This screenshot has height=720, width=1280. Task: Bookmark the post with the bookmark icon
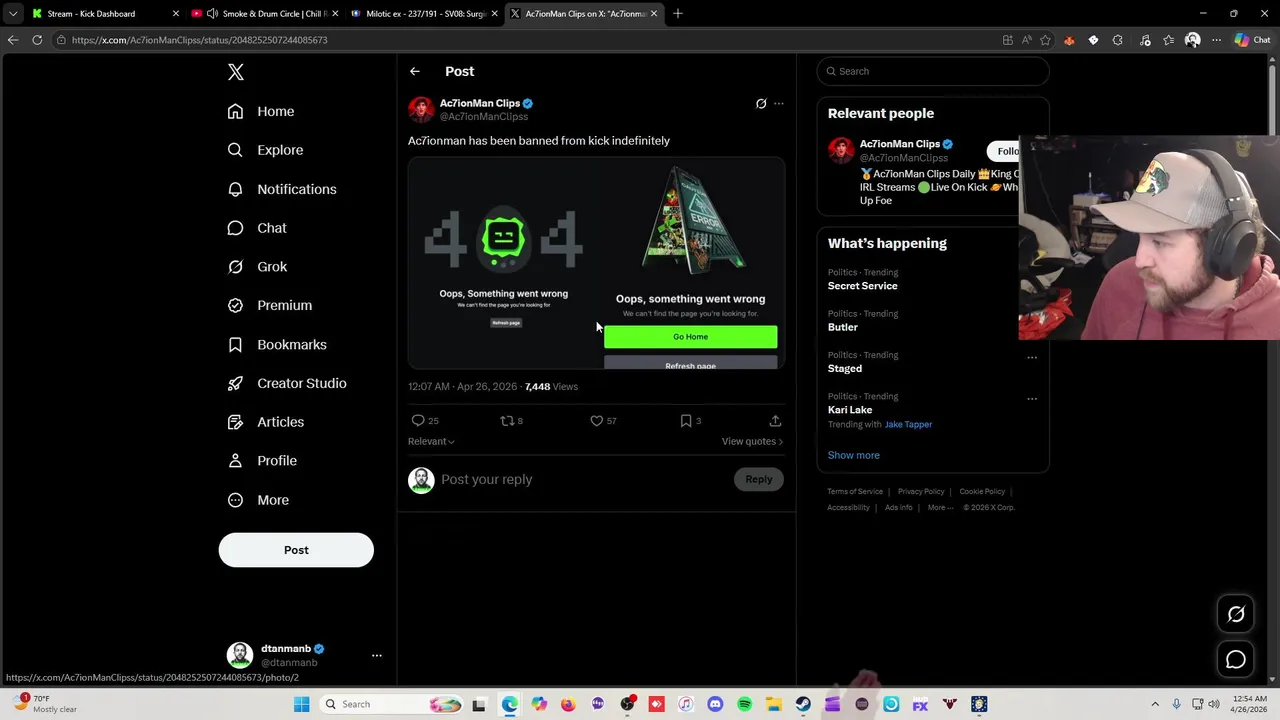pos(686,421)
